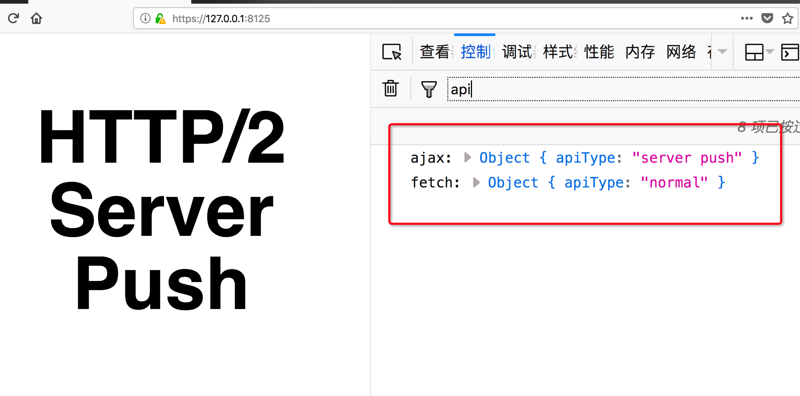Click the "ajax:" log label

coord(431,158)
